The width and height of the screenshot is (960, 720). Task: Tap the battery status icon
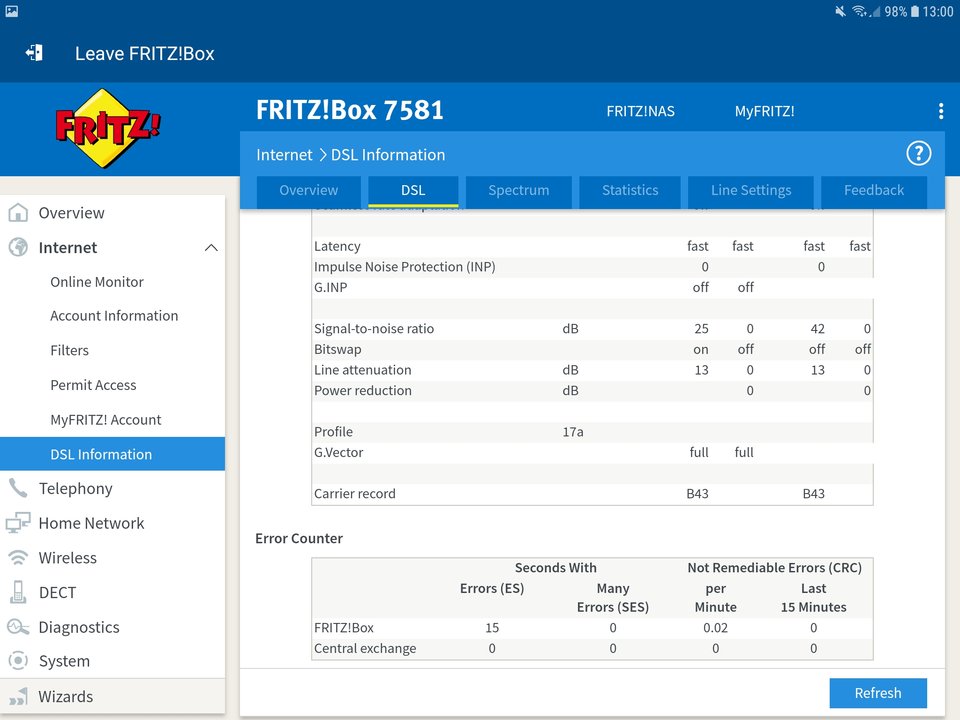click(915, 11)
